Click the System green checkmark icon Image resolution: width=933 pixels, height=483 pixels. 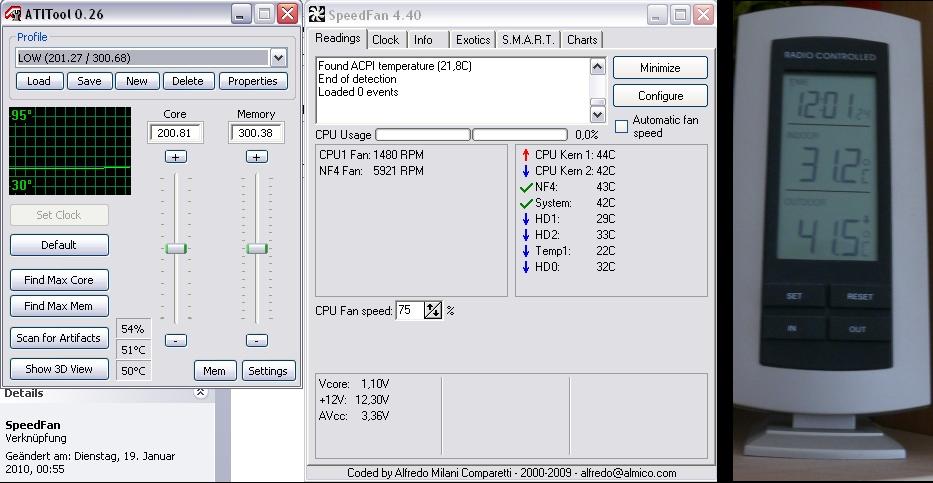(525, 203)
